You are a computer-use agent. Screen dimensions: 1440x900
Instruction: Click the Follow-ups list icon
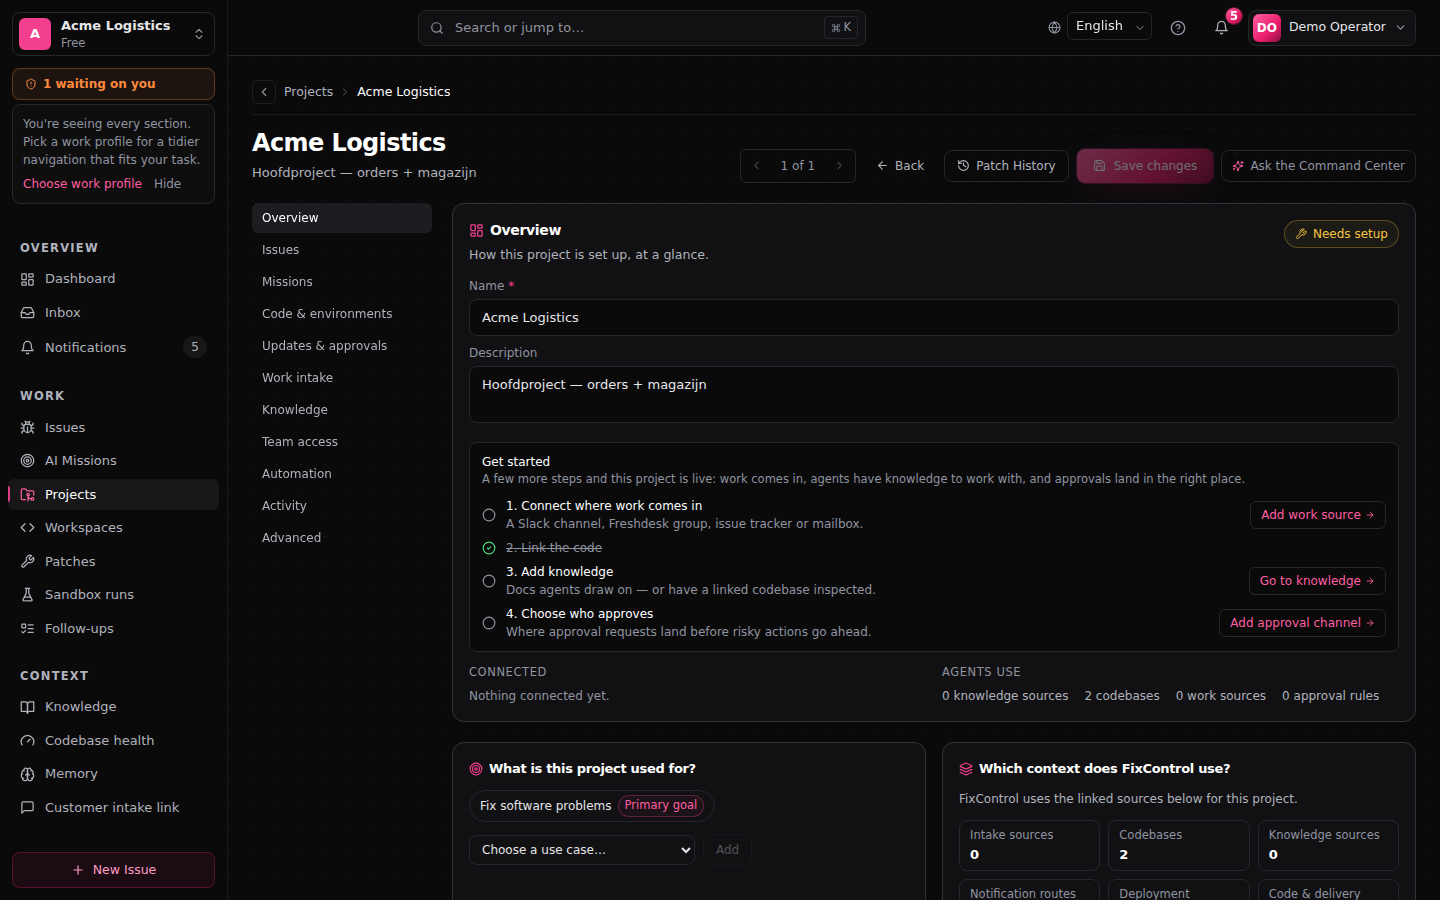(x=27, y=629)
